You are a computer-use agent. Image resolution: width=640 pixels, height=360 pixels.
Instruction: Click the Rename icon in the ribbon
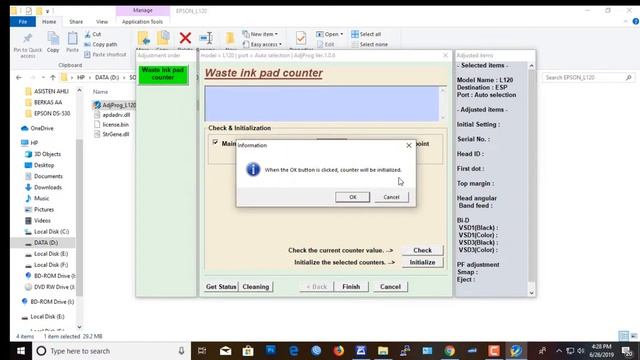206,38
